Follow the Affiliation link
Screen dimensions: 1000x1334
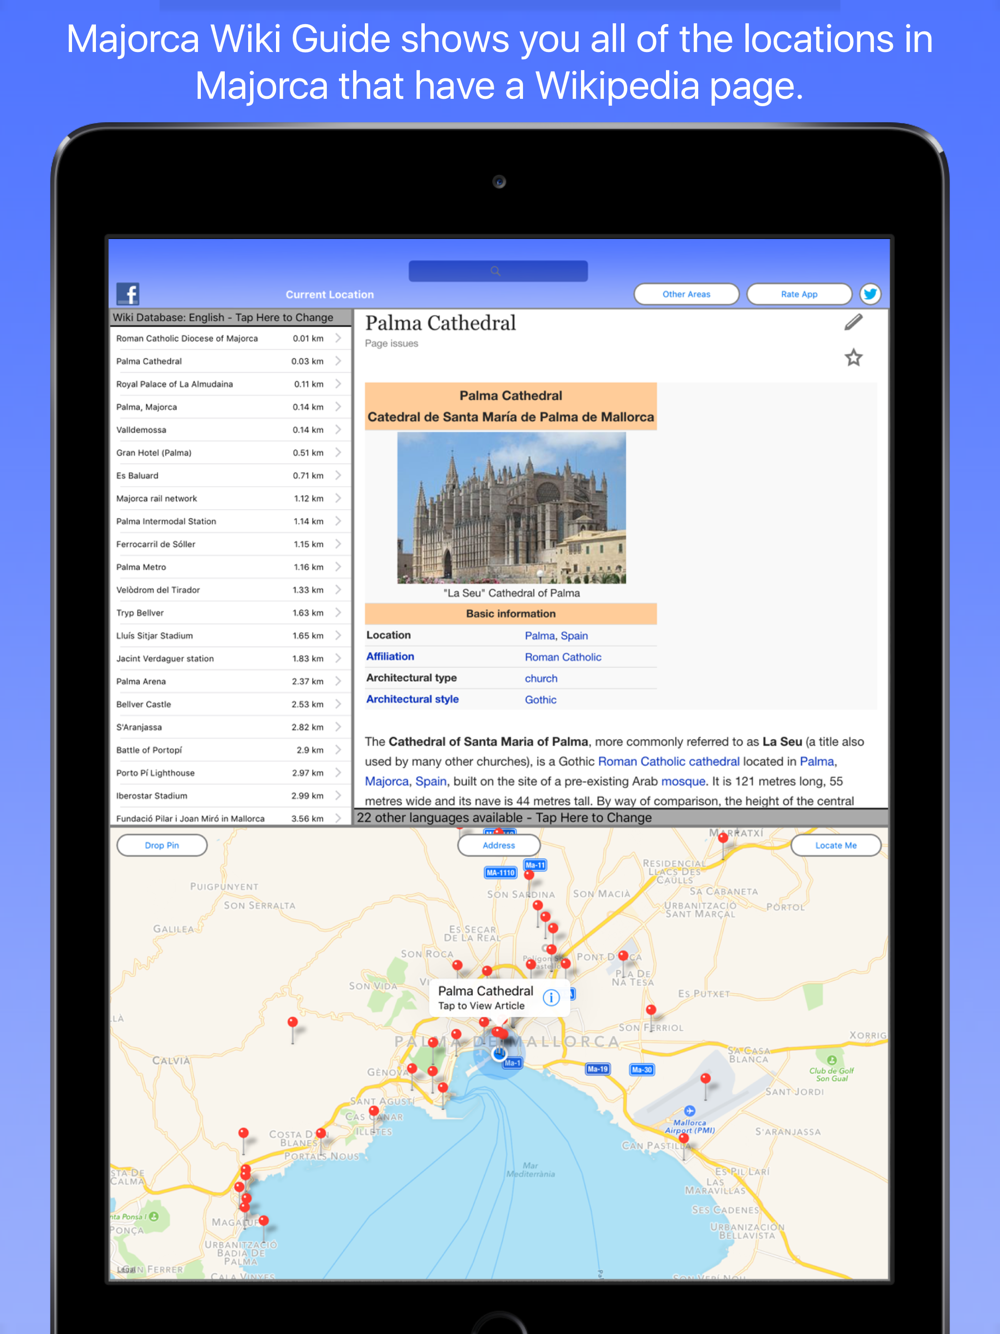(390, 657)
